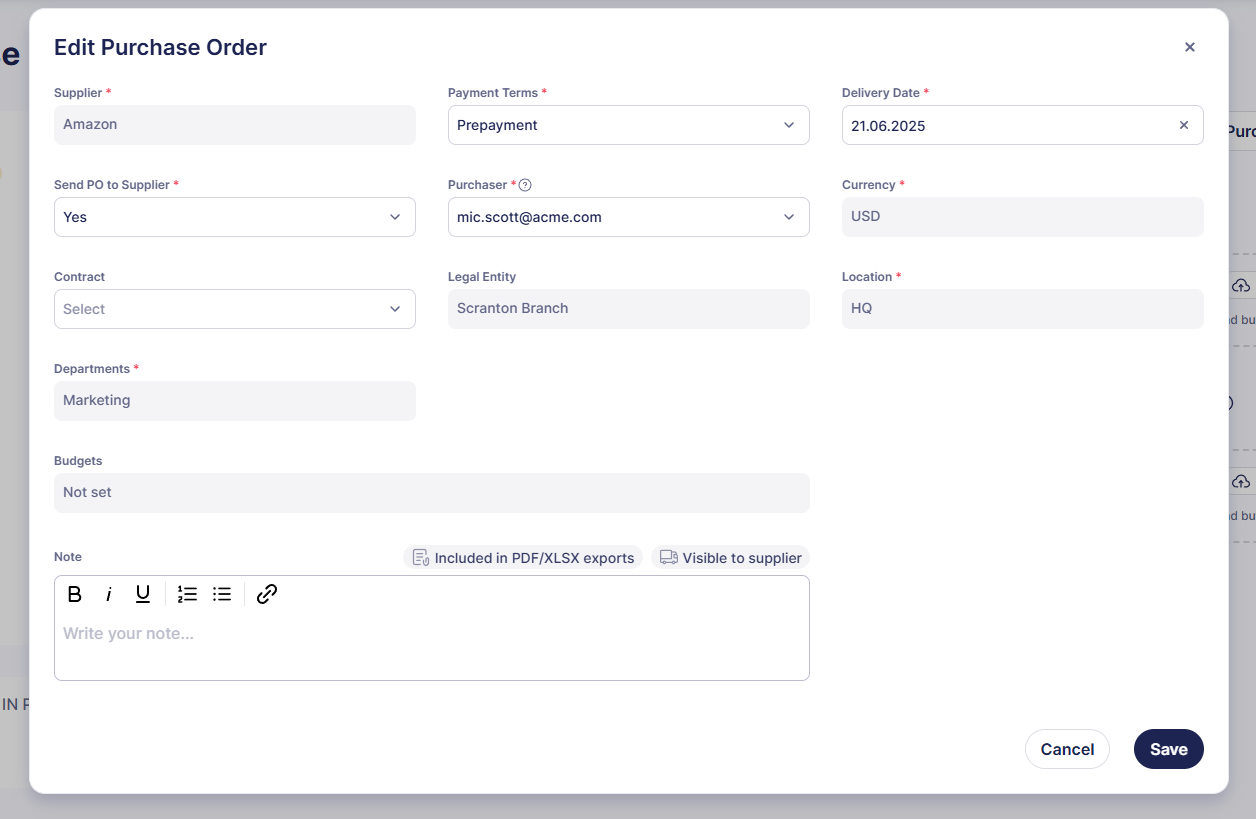Focus the note text area
The image size is (1256, 819).
(x=431, y=645)
